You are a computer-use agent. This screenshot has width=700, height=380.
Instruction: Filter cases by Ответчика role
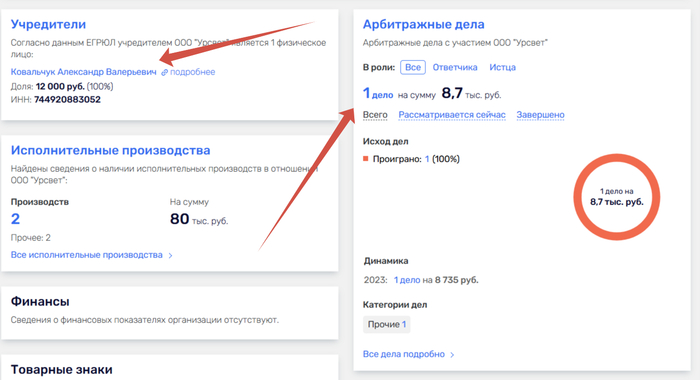[x=454, y=67]
